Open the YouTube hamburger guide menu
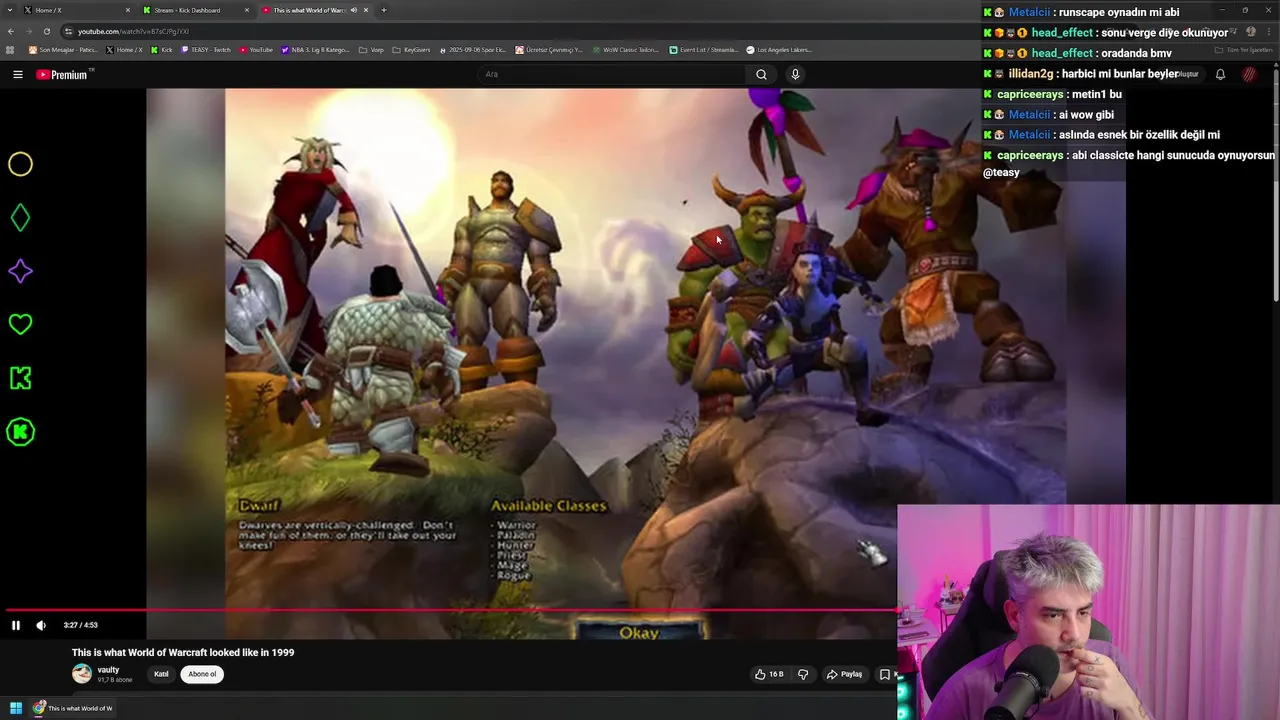 tap(18, 74)
